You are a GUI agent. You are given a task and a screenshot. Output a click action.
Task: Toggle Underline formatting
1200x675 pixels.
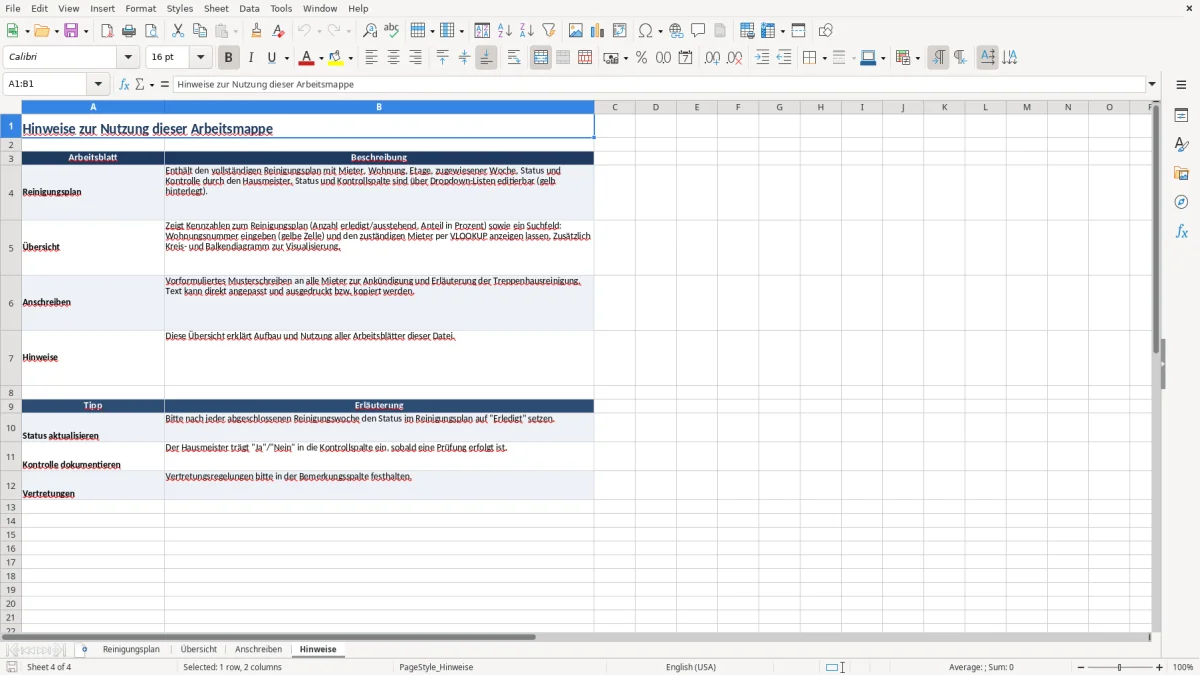click(271, 58)
